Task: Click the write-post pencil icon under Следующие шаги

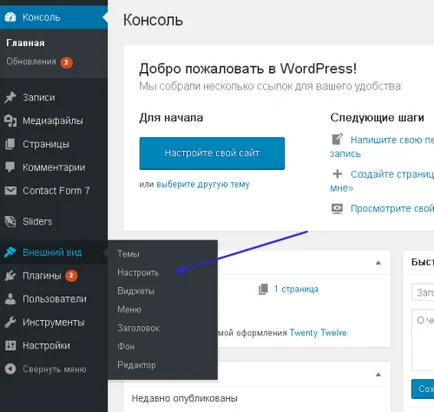Action: click(337, 139)
